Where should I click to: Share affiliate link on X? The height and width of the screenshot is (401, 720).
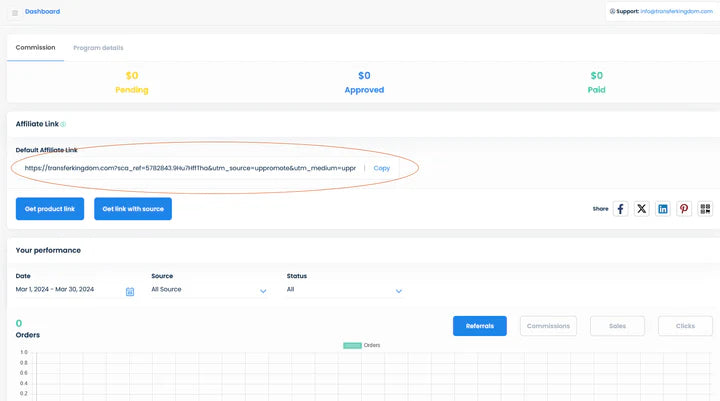pos(641,208)
